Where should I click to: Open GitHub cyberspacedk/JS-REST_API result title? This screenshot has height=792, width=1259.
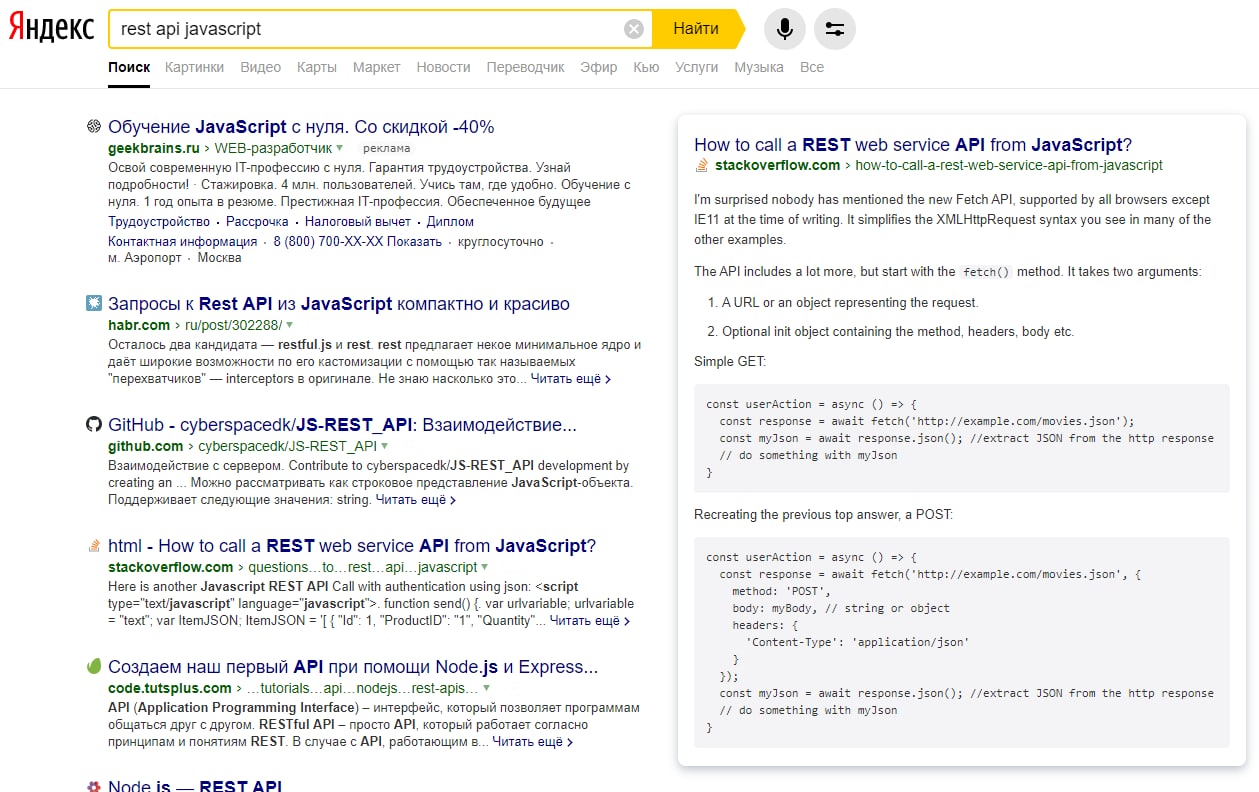(x=343, y=425)
